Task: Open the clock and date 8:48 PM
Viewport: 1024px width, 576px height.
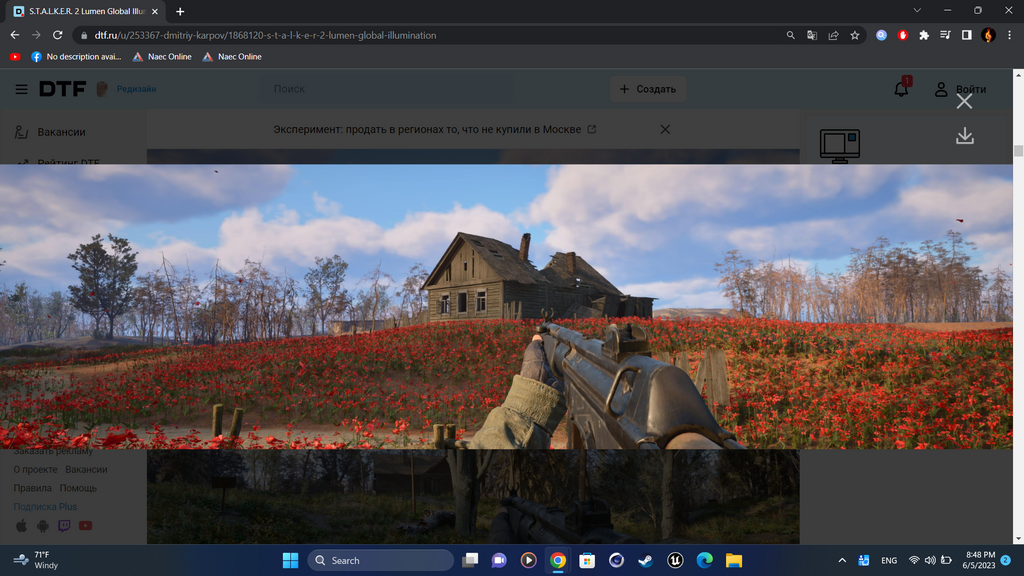Action: point(978,560)
